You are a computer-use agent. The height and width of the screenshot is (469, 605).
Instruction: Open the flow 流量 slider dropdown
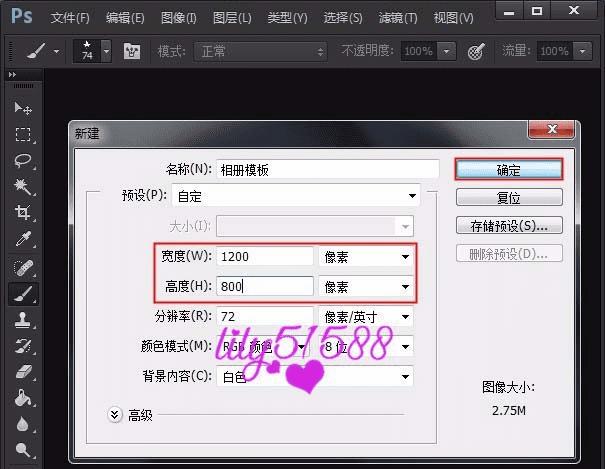pos(582,51)
